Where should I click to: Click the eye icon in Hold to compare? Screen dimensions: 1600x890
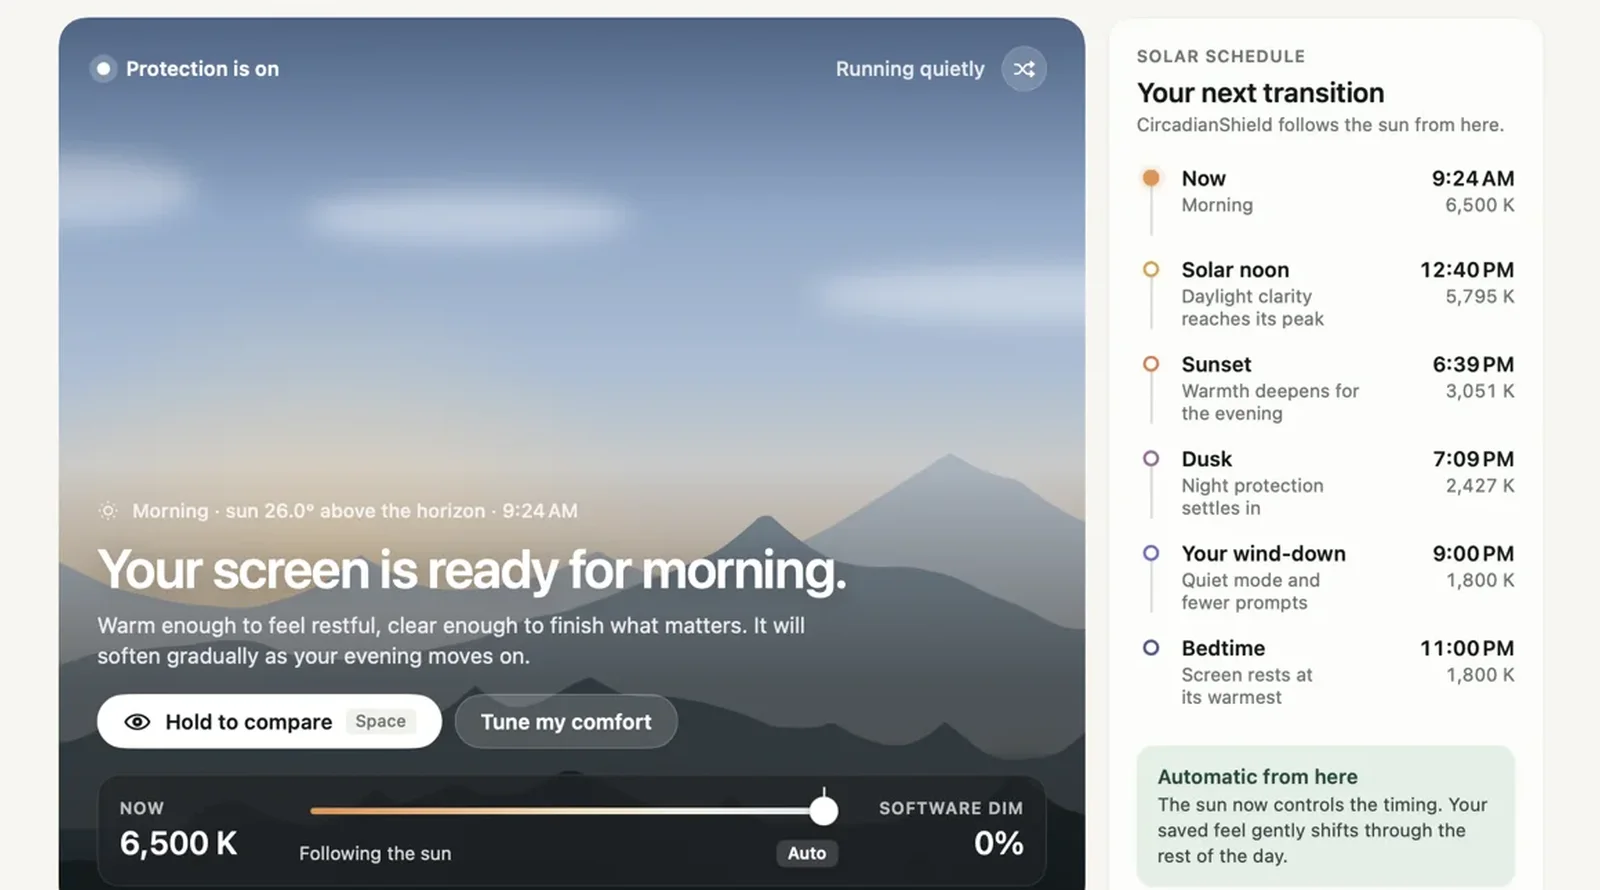tap(137, 722)
